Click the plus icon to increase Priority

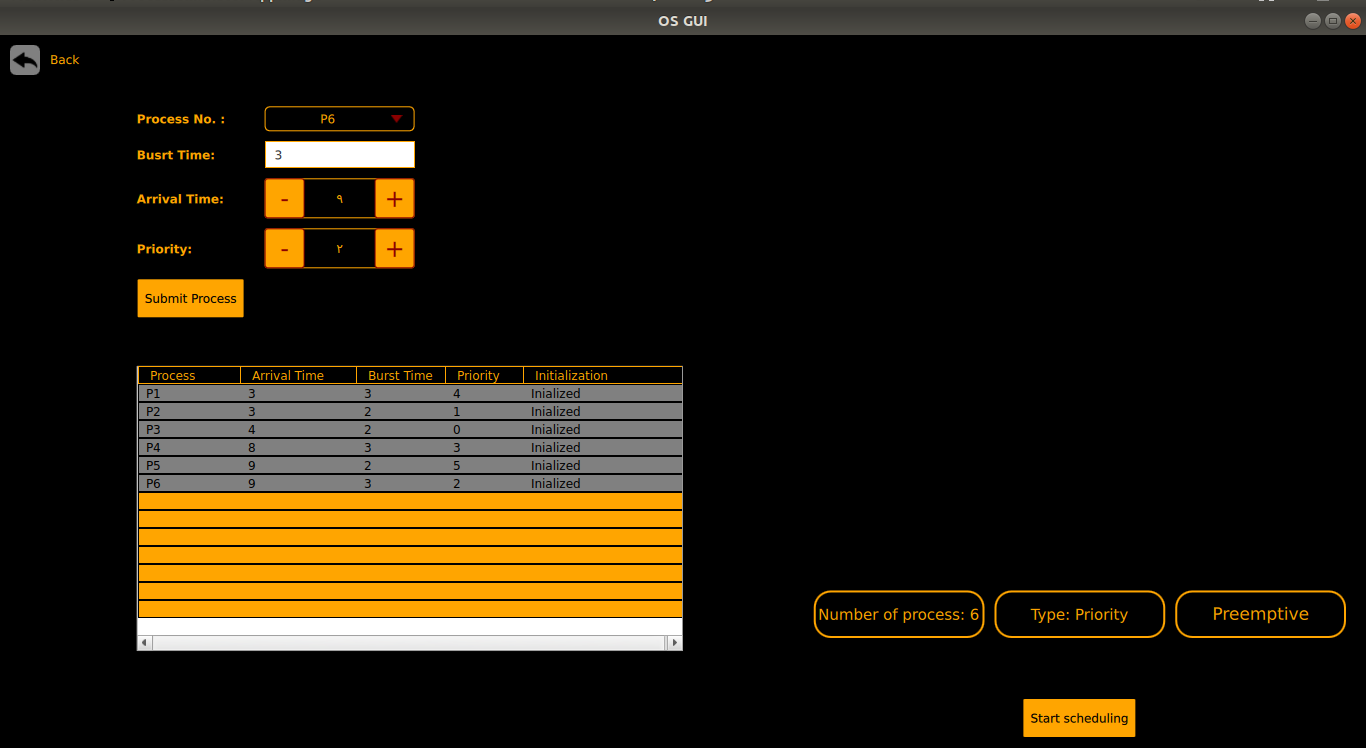pyautogui.click(x=394, y=248)
